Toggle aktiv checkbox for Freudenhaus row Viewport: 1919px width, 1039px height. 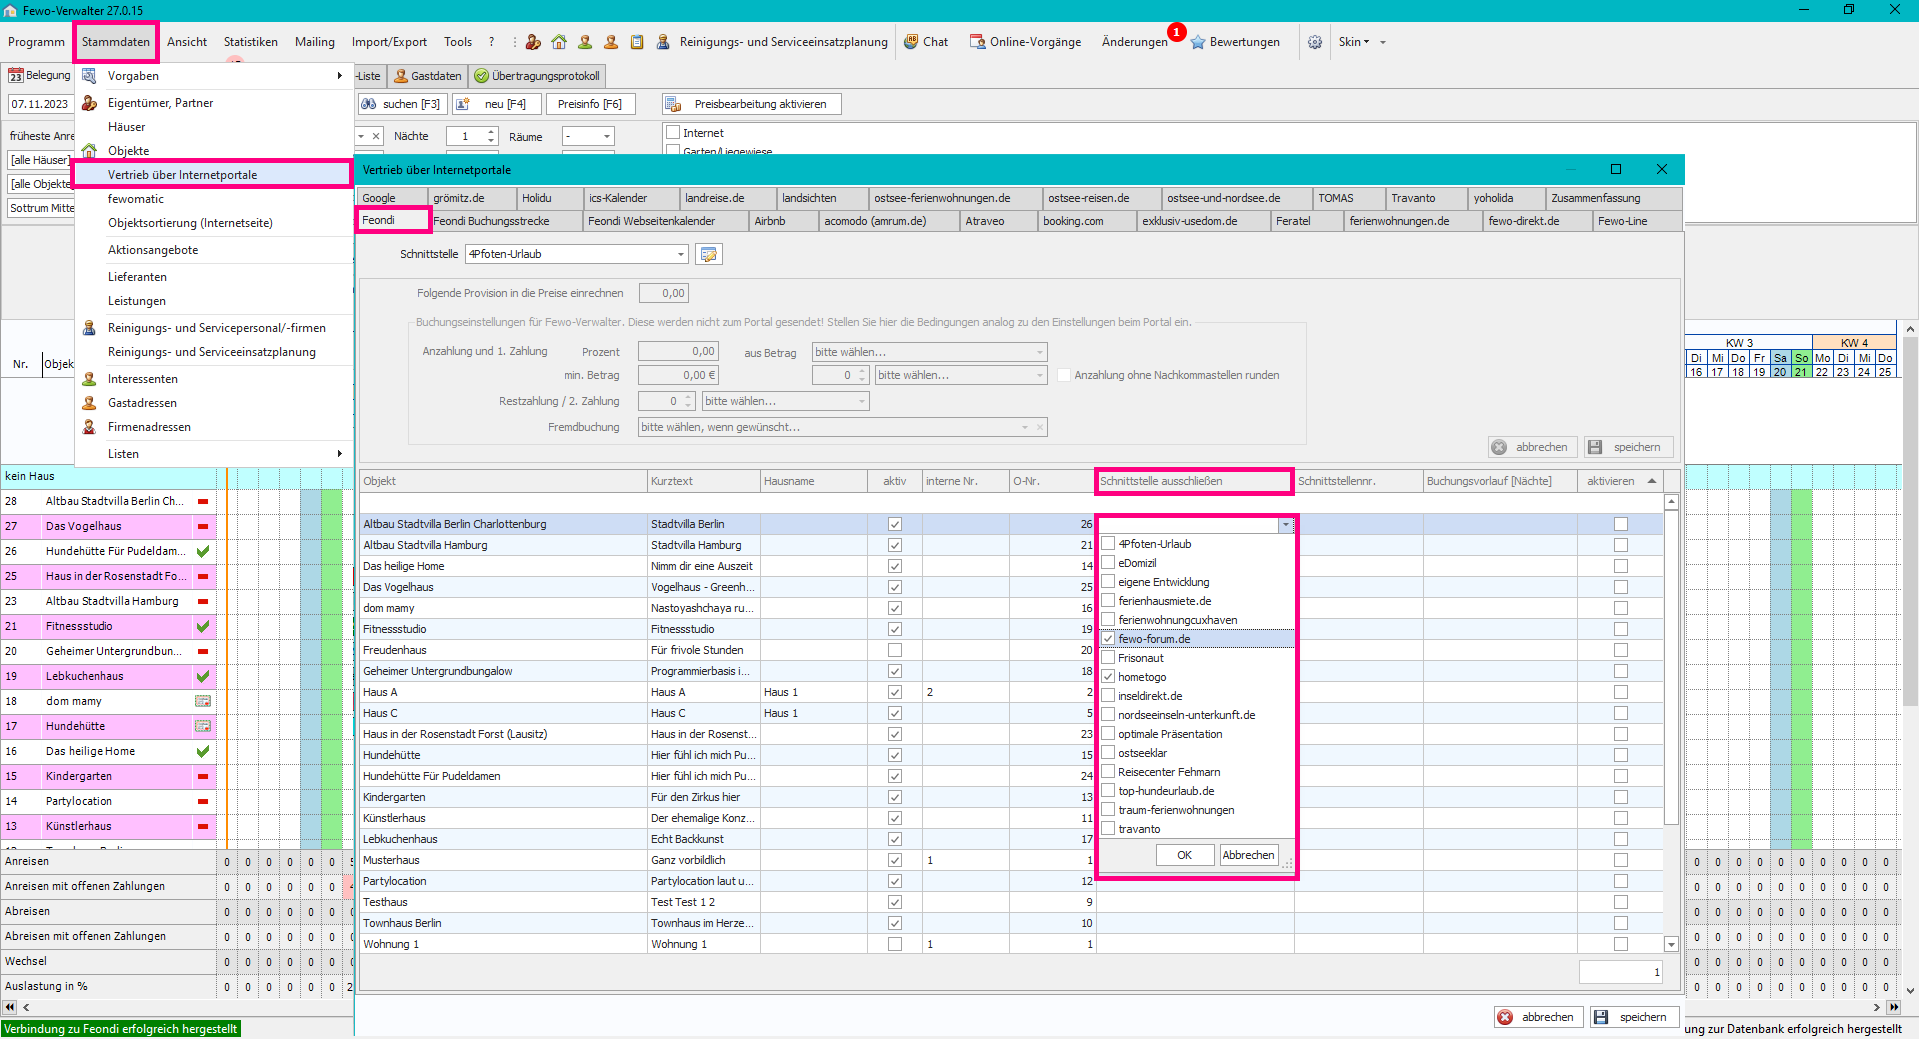pyautogui.click(x=894, y=650)
